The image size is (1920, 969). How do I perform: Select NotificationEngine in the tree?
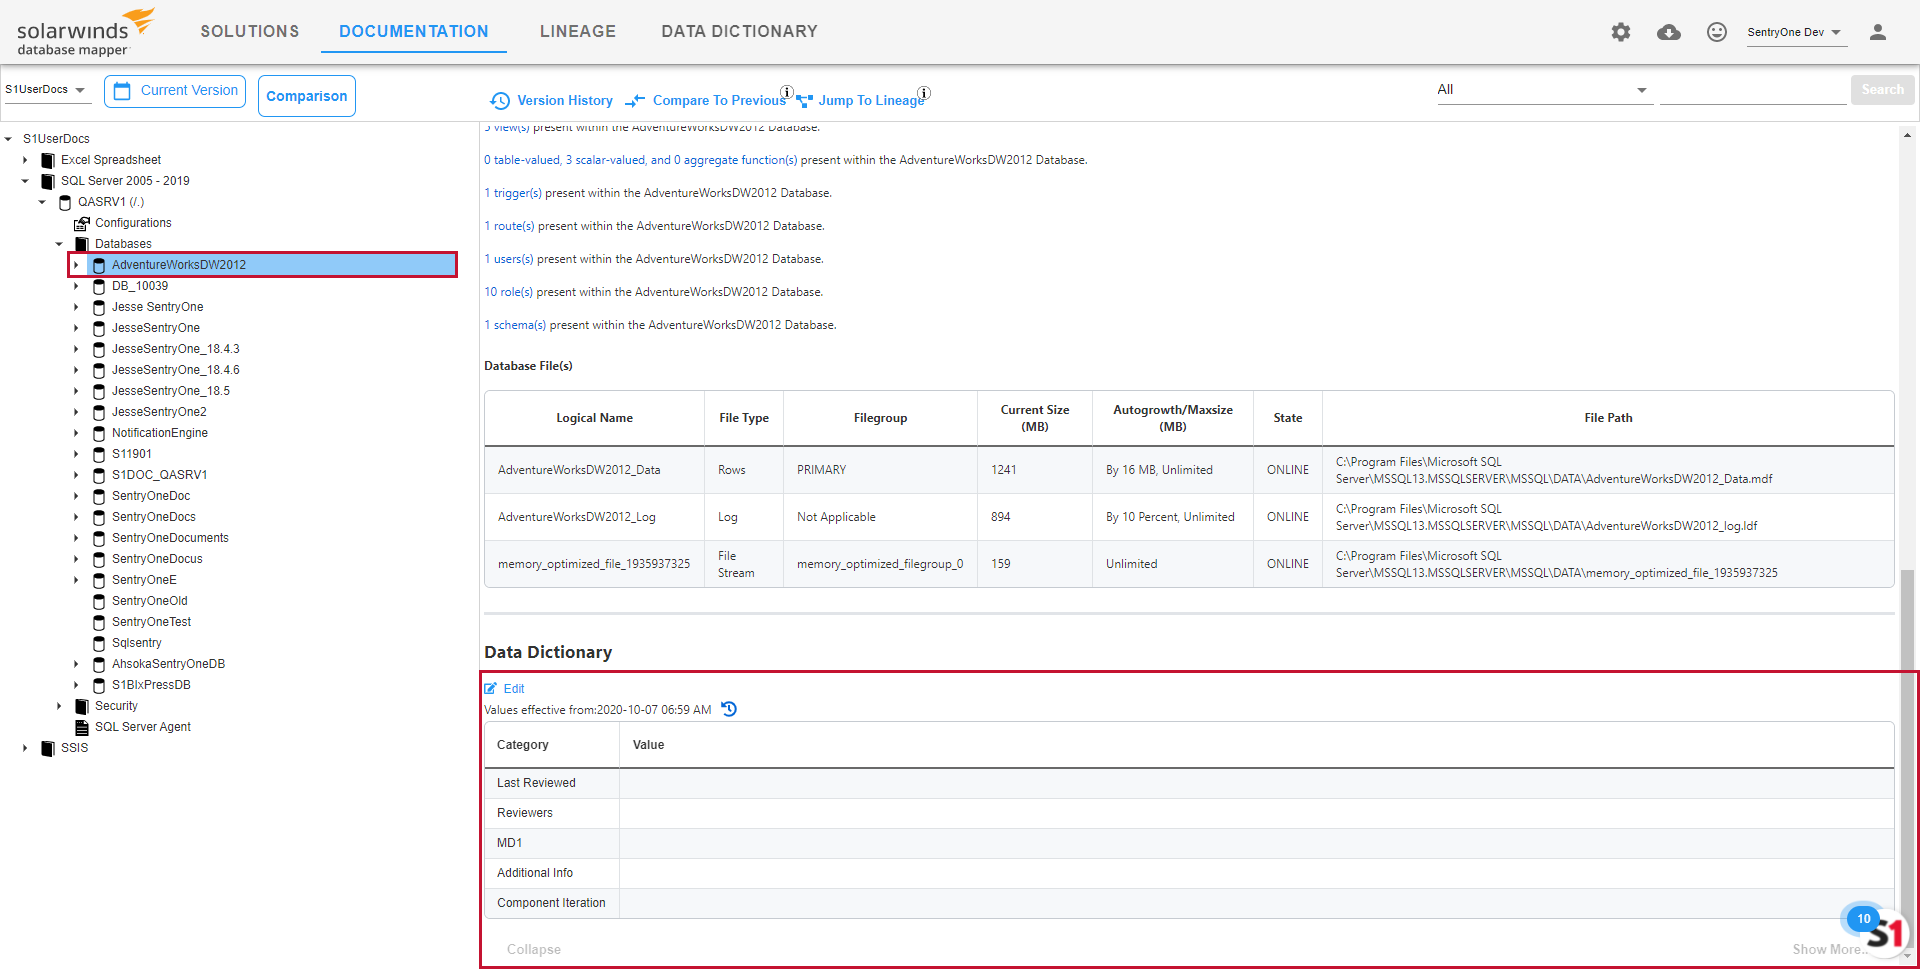click(160, 433)
